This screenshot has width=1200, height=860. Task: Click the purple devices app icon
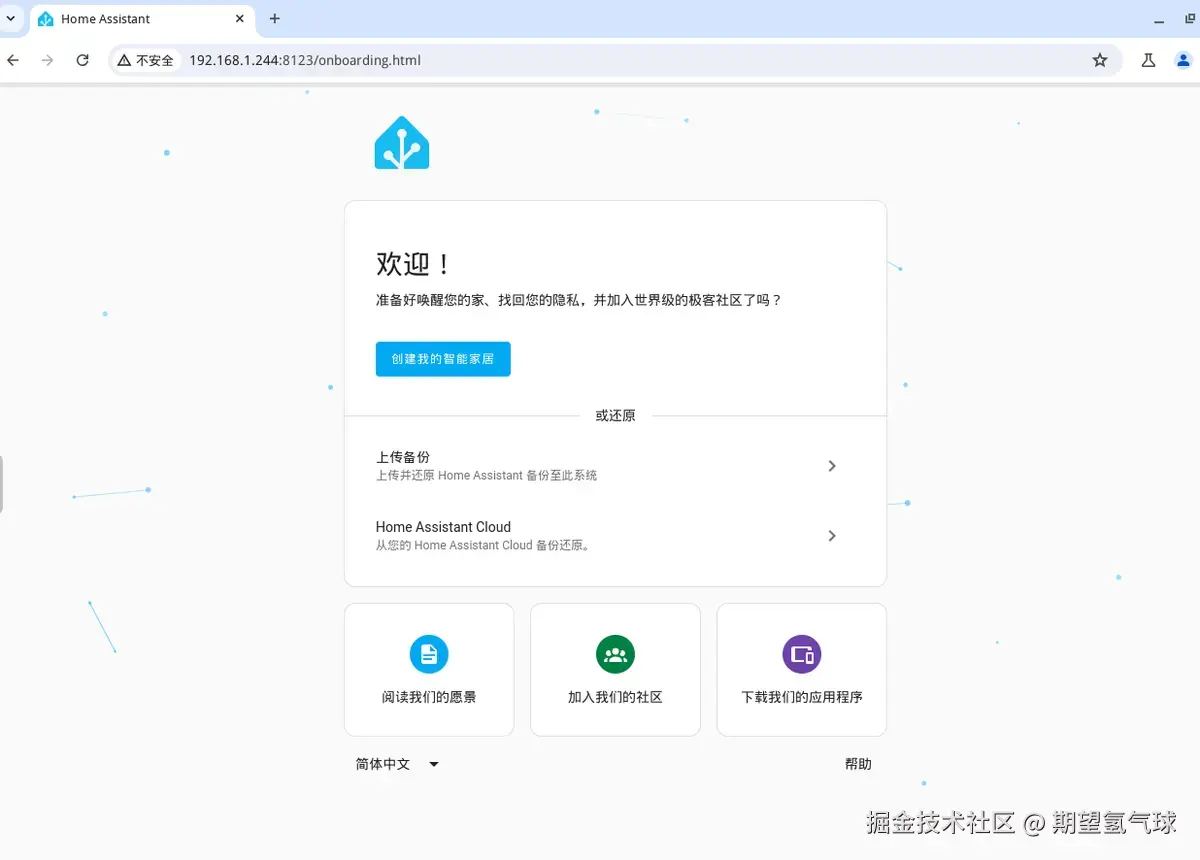pos(802,655)
